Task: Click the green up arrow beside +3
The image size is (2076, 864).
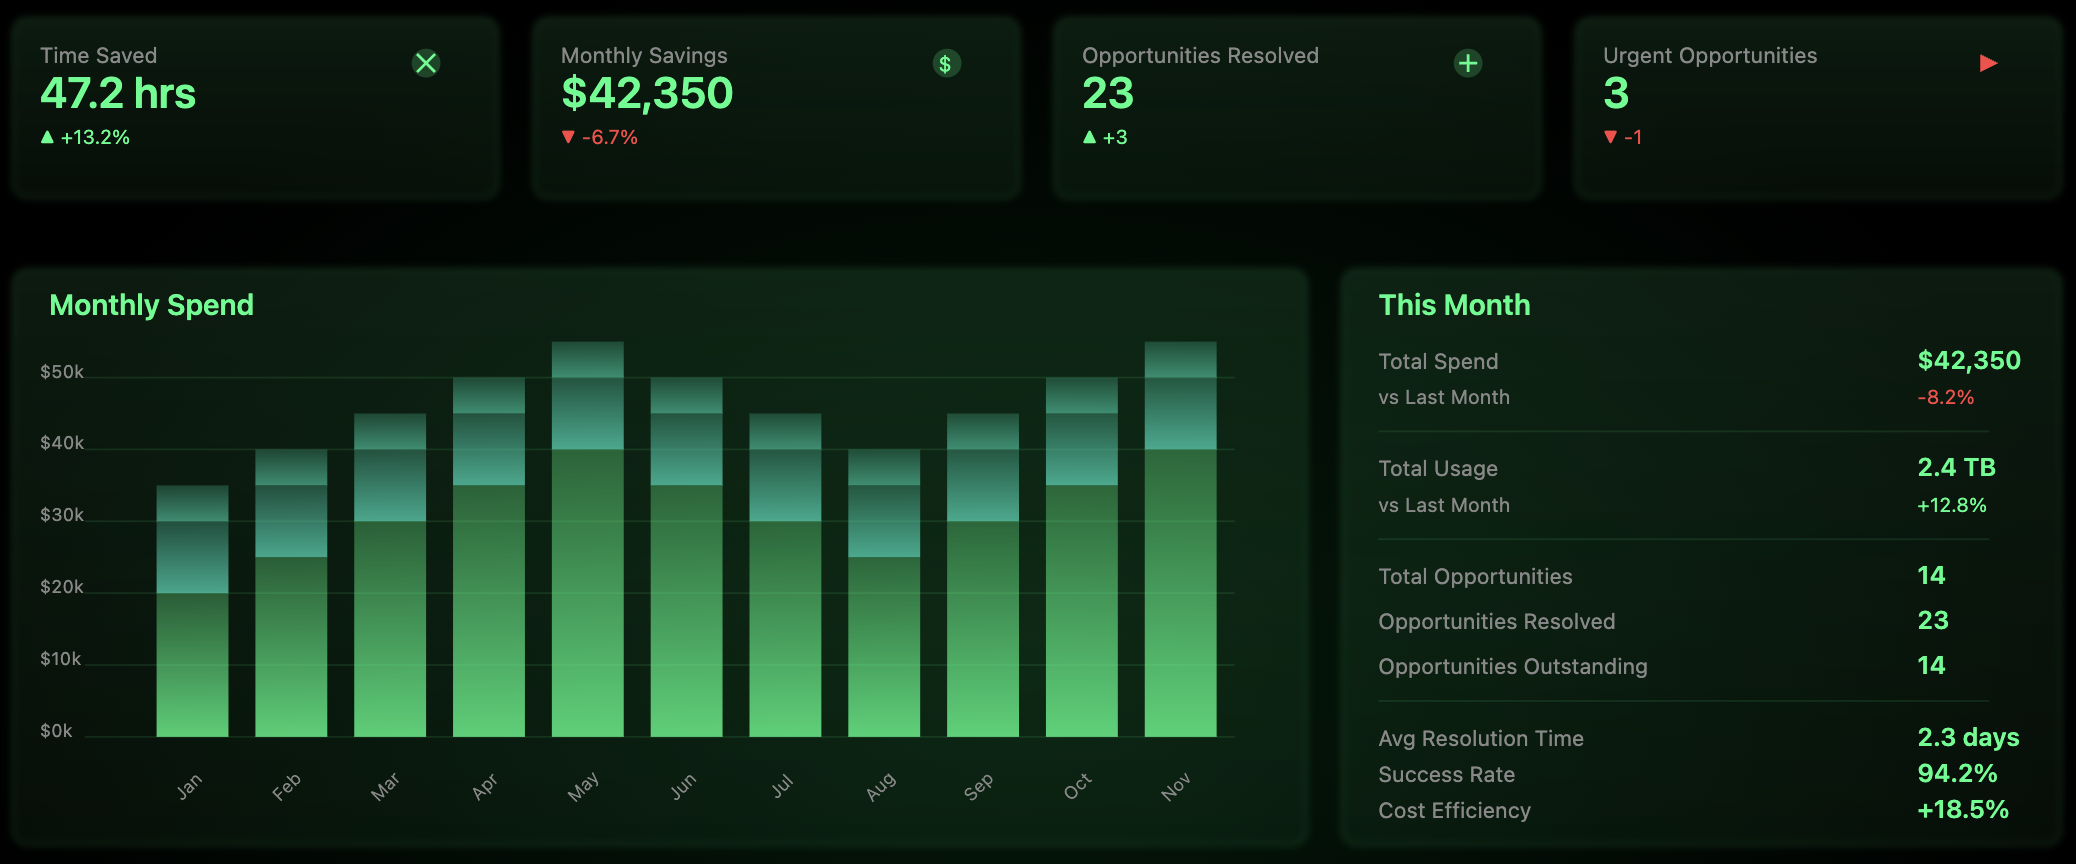Action: pos(1089,137)
